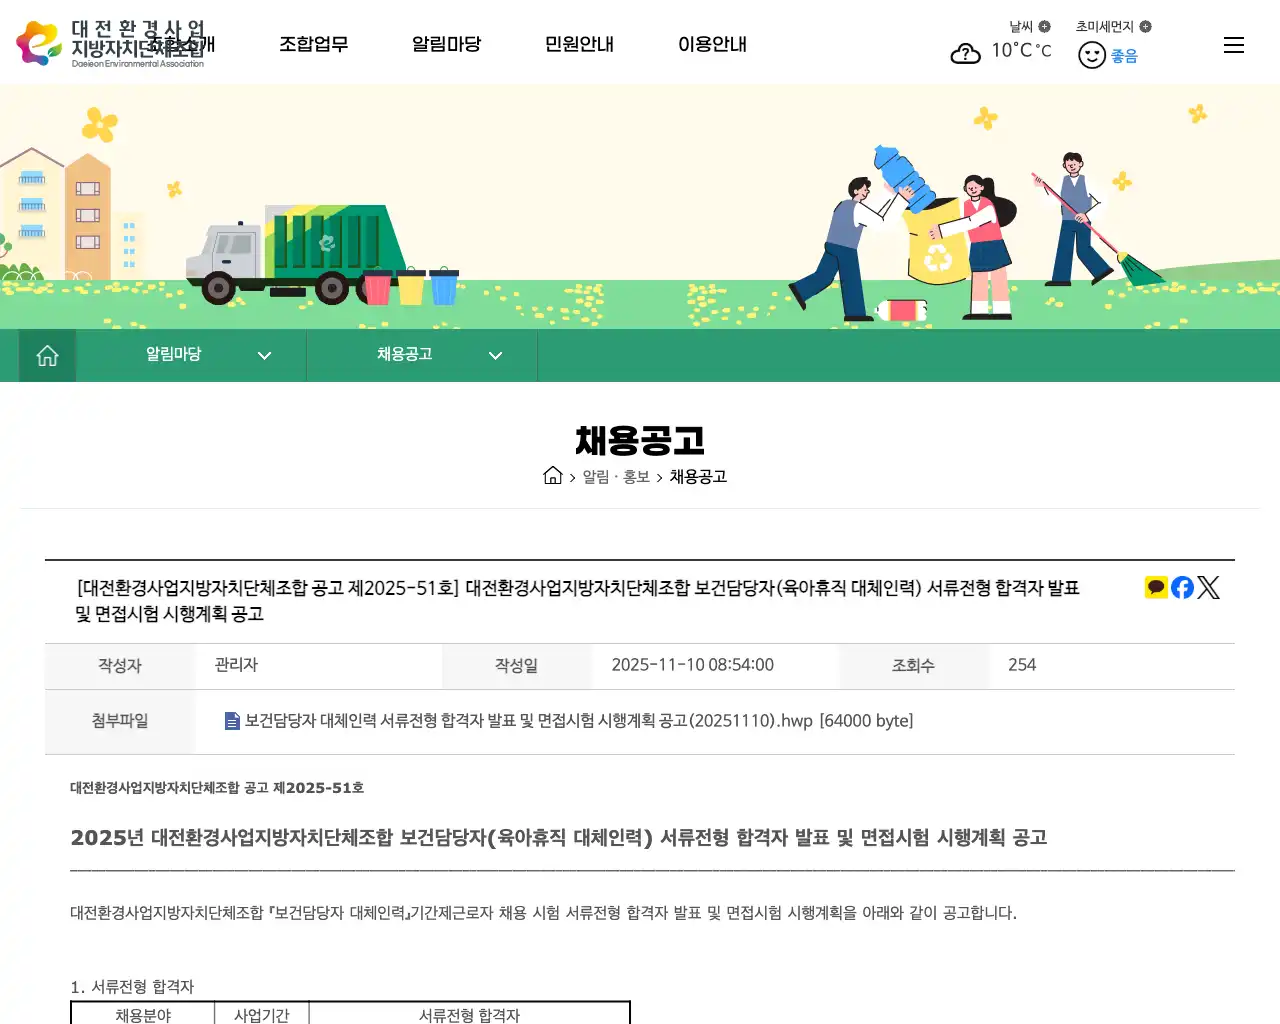Viewport: 1280px width, 1024px height.
Task: Share the post via KakaoTalk icon
Action: point(1155,587)
